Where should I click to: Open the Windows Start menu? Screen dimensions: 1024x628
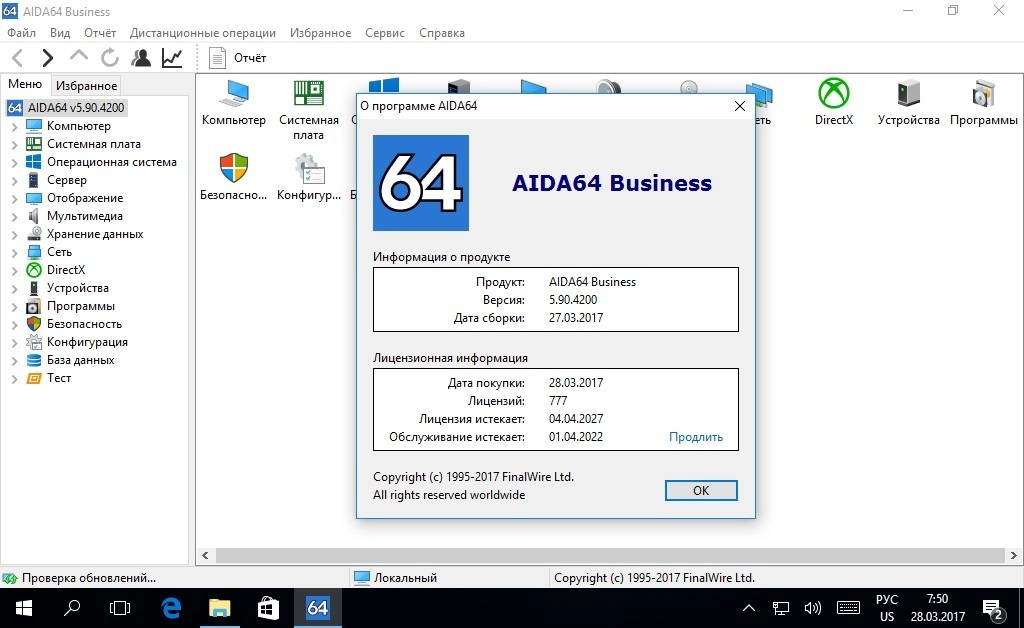[24, 608]
